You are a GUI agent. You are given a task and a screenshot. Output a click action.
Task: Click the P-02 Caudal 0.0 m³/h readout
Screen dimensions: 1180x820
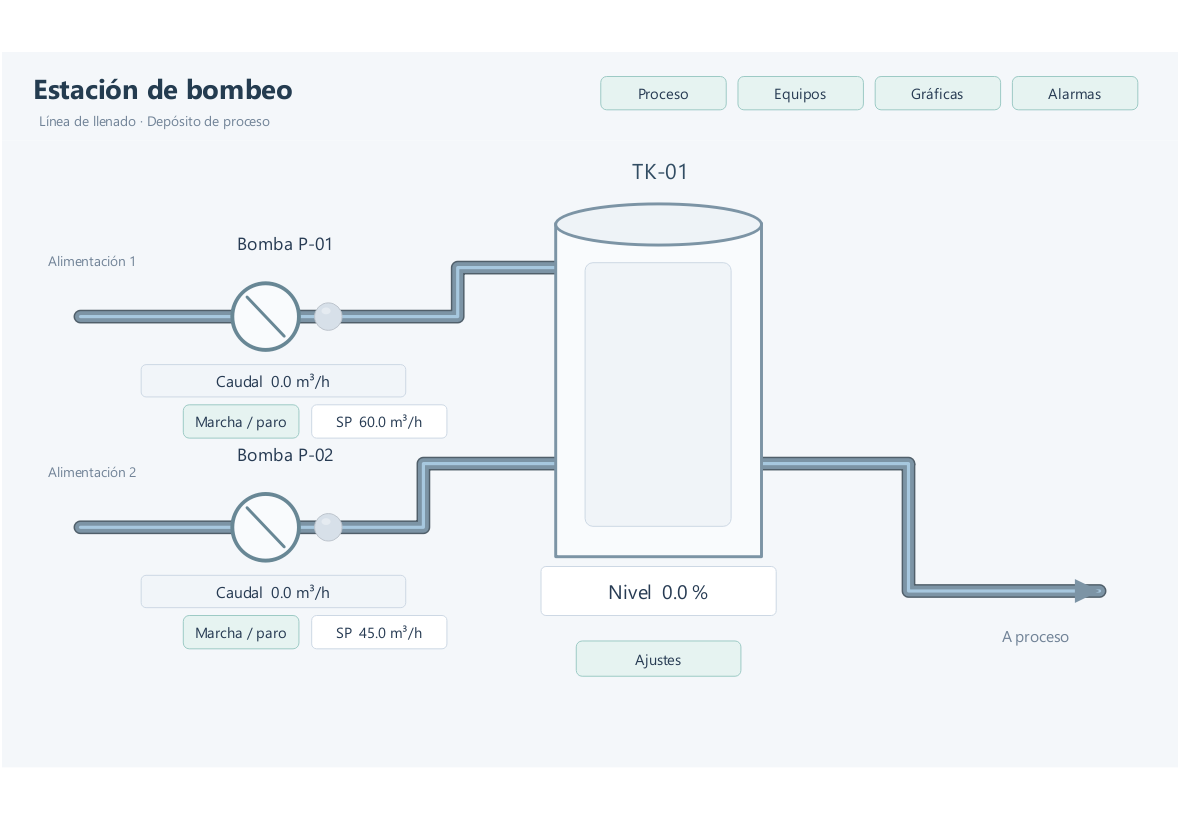273,592
